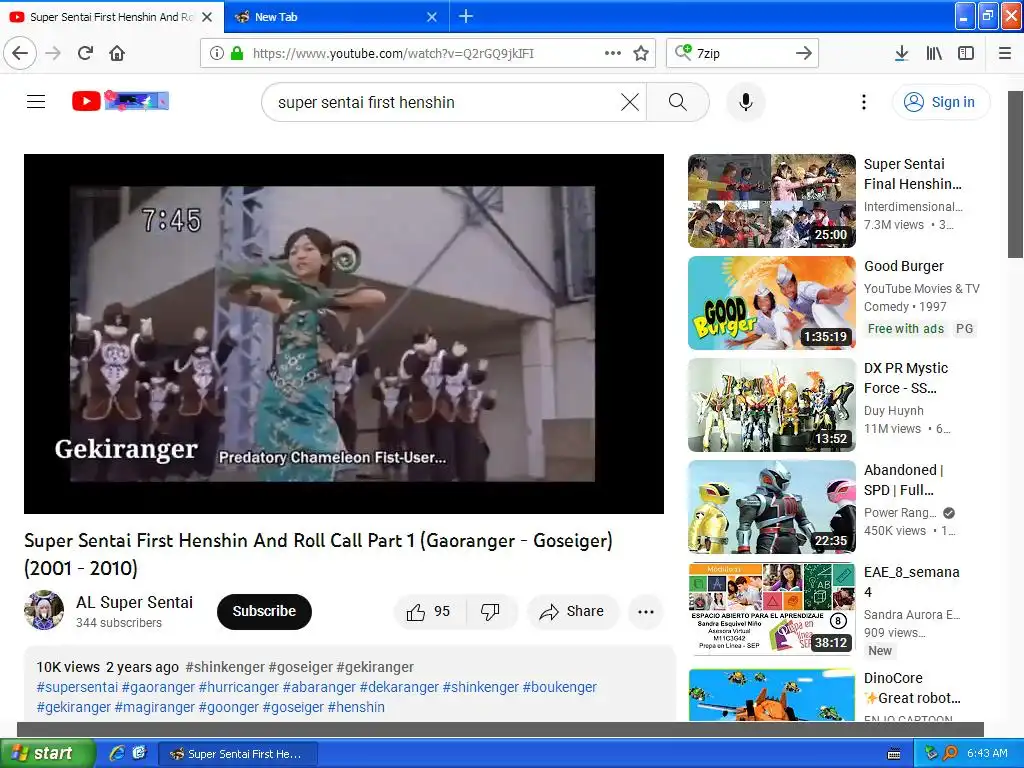Open the browser downloads arrow icon
This screenshot has height=768, width=1024.
coord(901,53)
